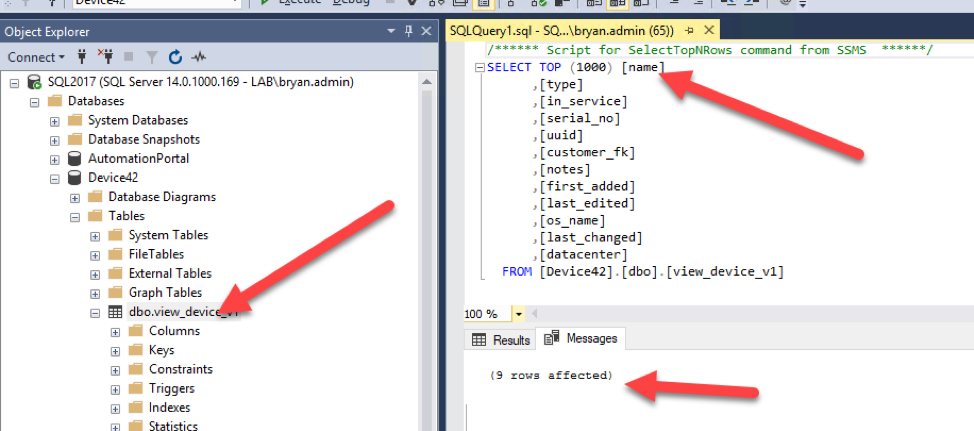Open the Activity Monitor icon

199,57
